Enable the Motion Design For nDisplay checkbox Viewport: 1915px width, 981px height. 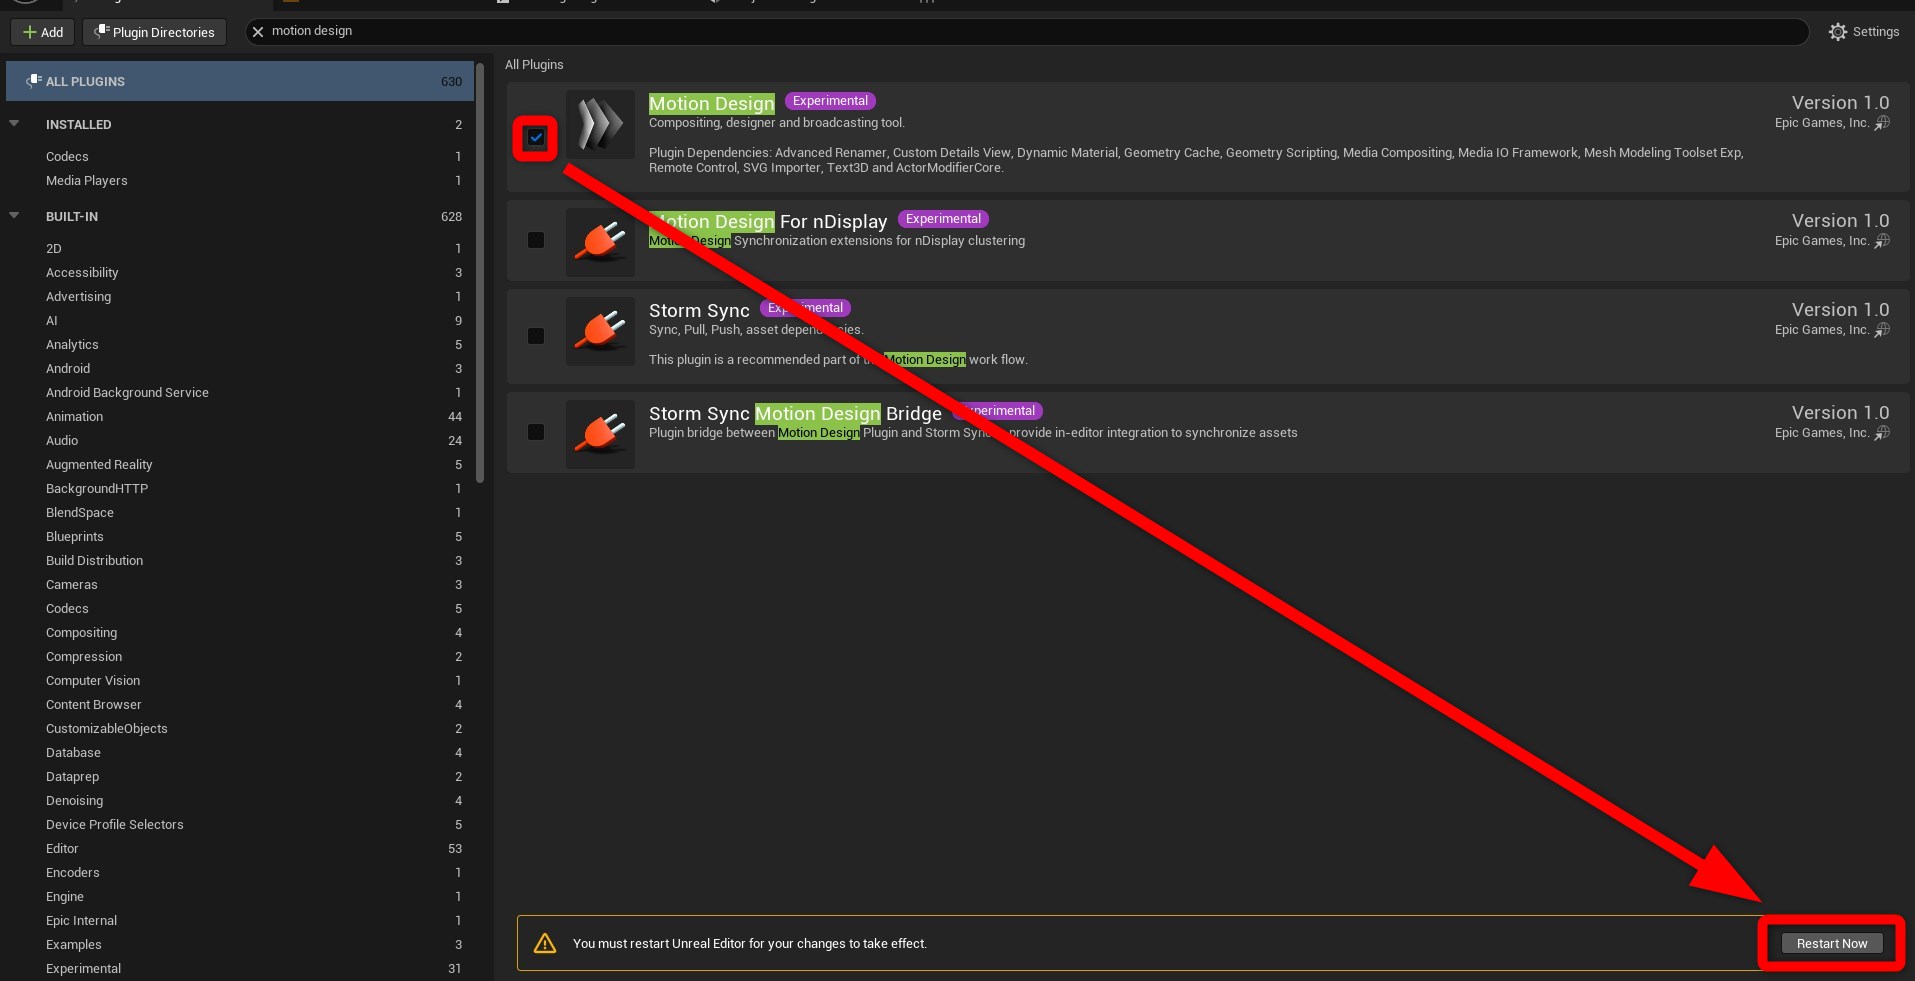coord(536,240)
